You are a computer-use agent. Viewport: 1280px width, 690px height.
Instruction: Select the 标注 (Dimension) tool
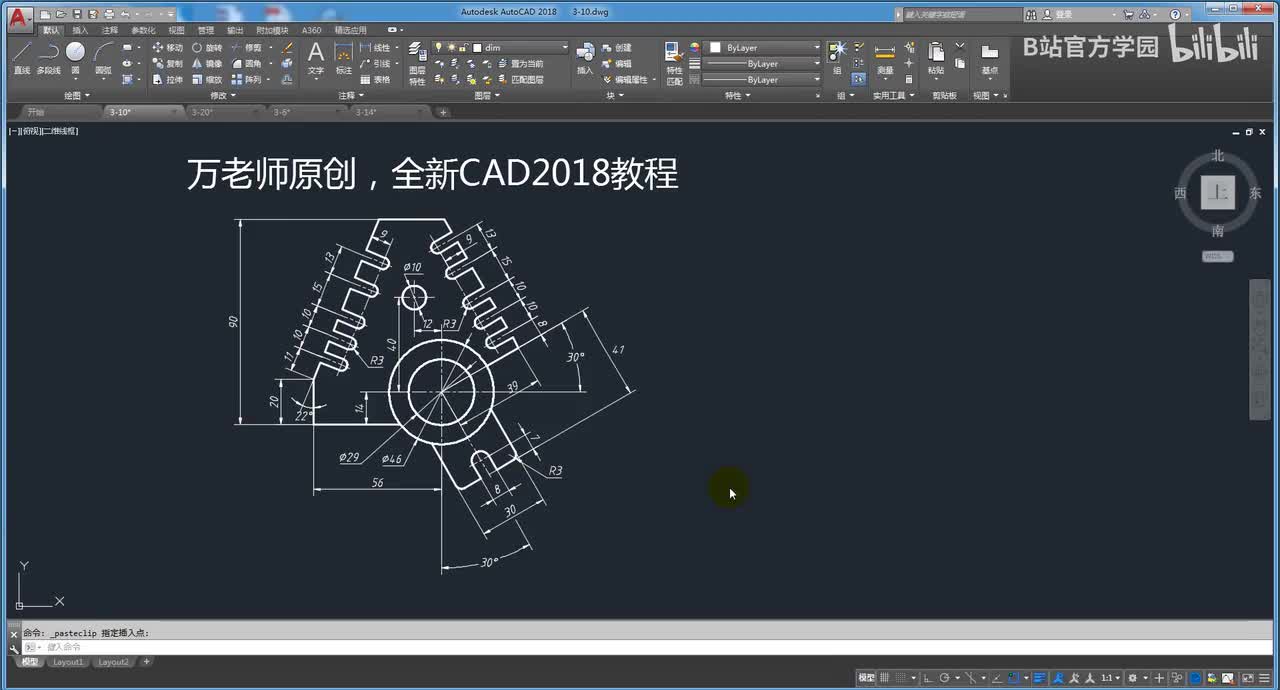343,58
